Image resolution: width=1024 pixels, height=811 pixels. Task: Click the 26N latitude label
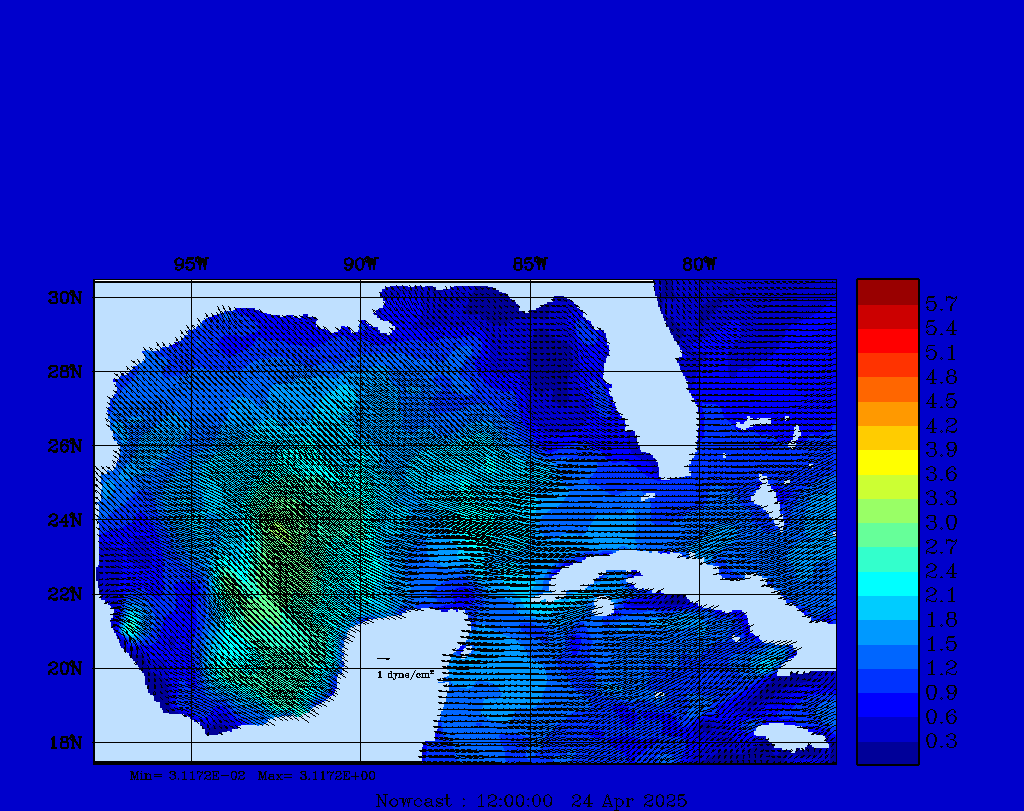click(x=64, y=446)
